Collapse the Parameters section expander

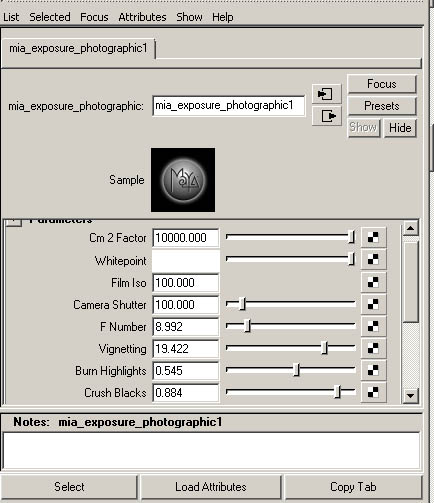[x=14, y=223]
